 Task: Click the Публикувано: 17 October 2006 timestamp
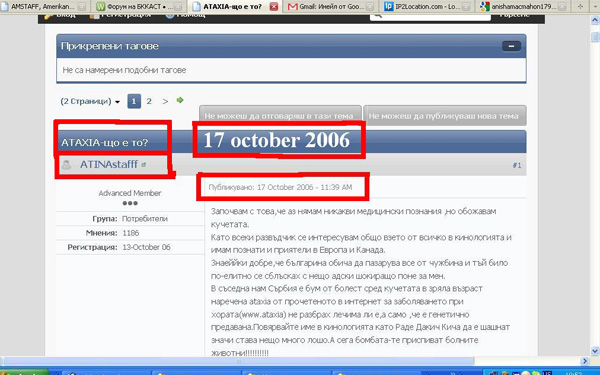[280, 187]
